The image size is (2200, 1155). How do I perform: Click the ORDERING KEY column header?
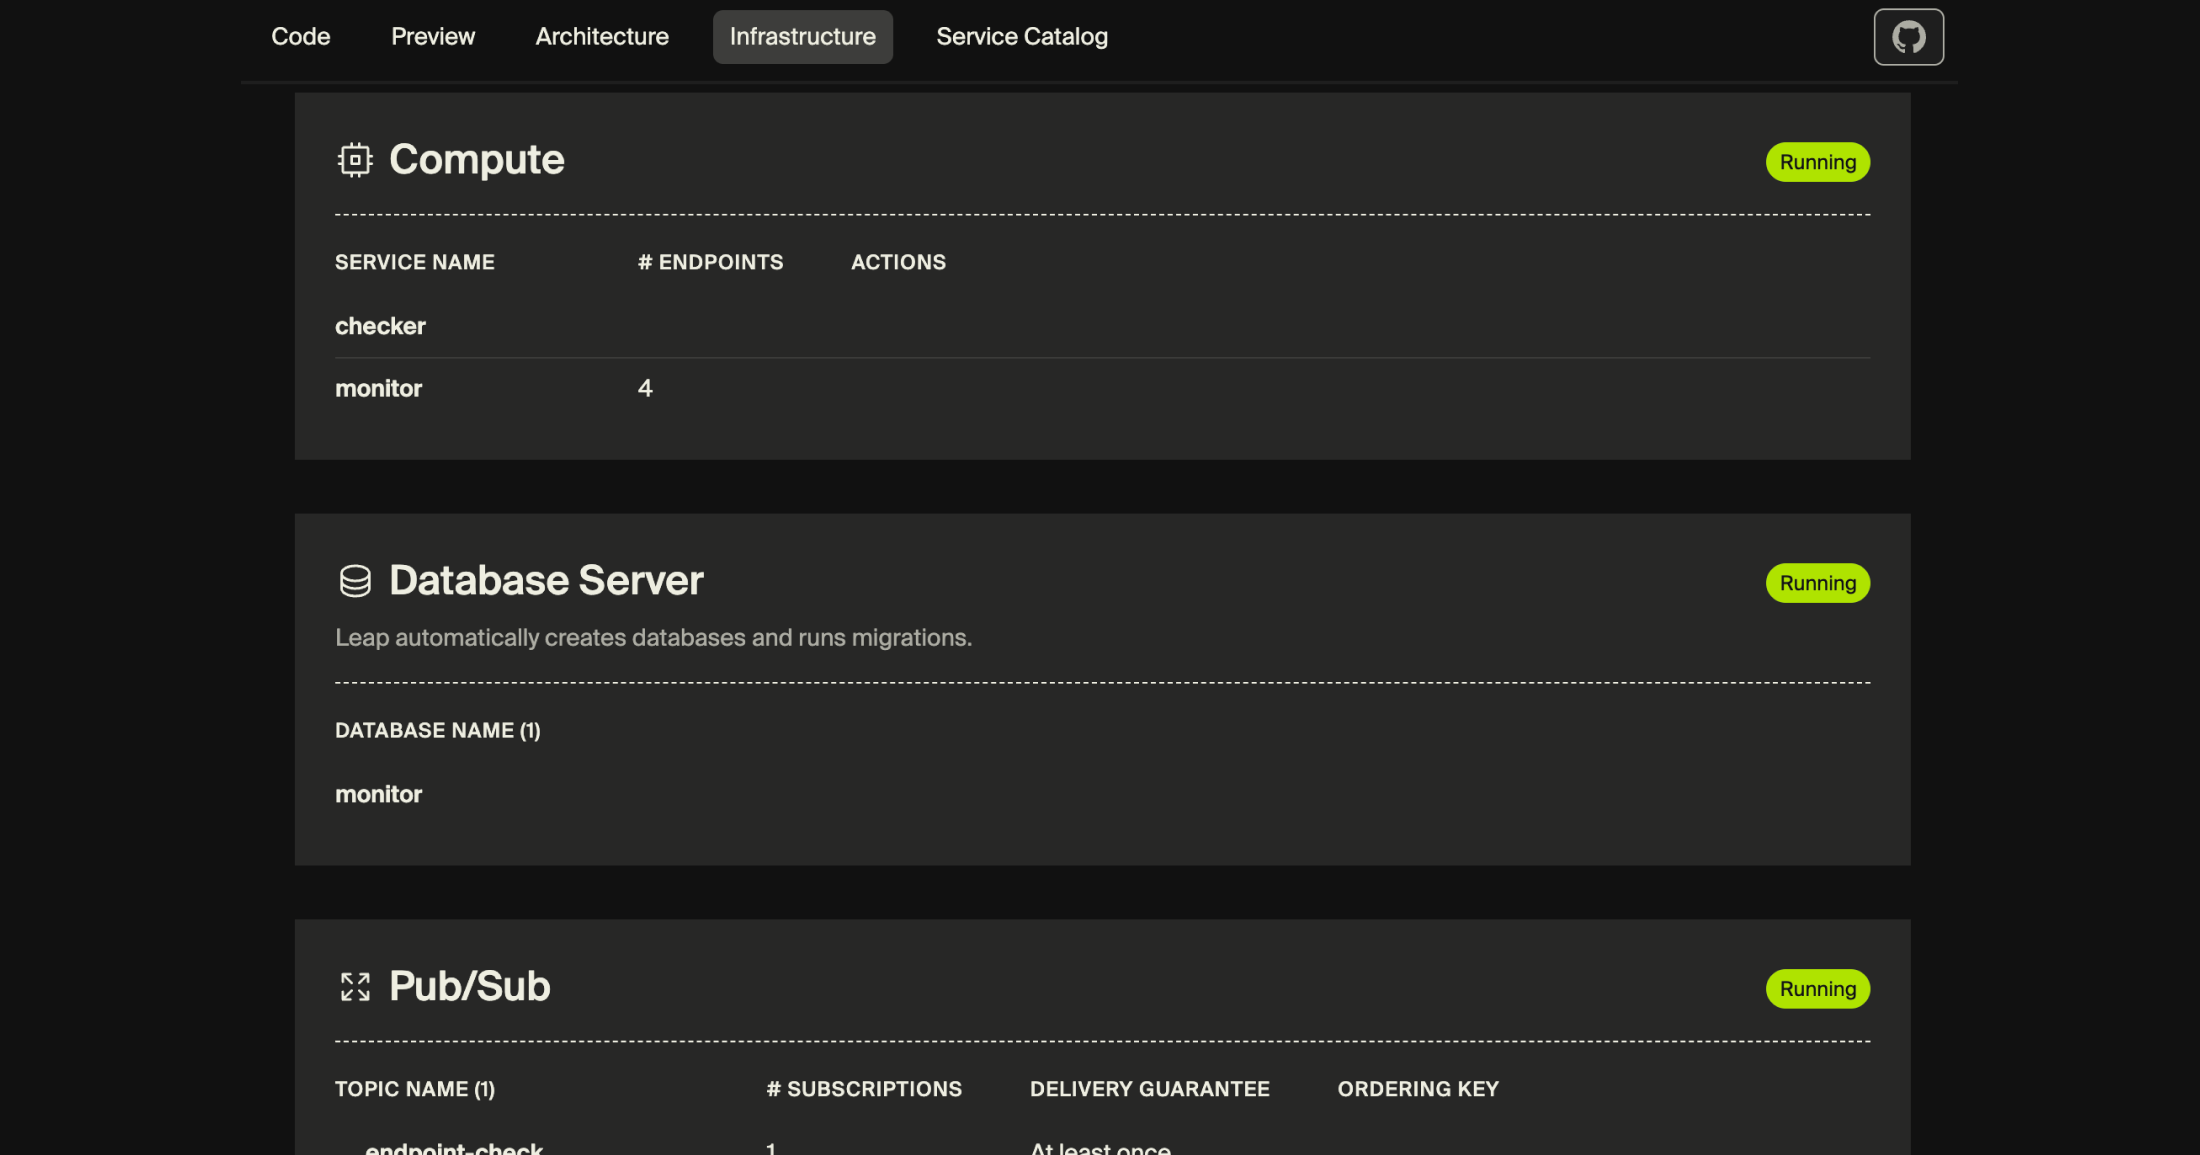tap(1417, 1089)
